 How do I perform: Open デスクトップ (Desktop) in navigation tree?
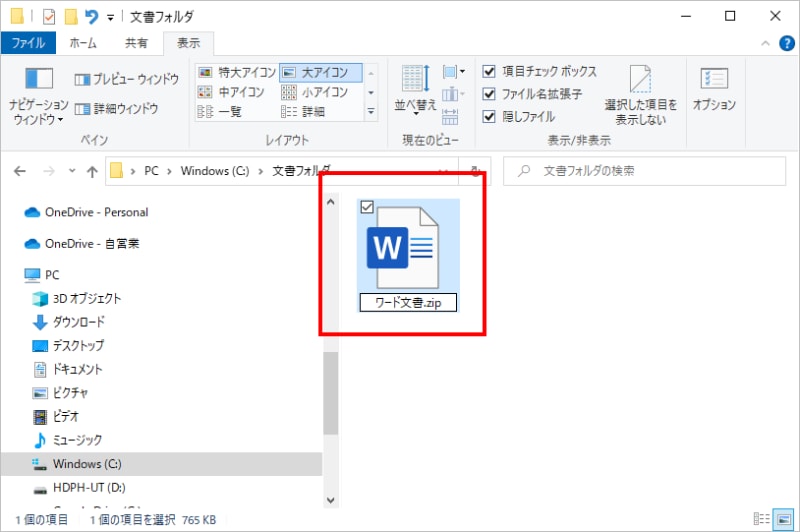tap(68, 345)
